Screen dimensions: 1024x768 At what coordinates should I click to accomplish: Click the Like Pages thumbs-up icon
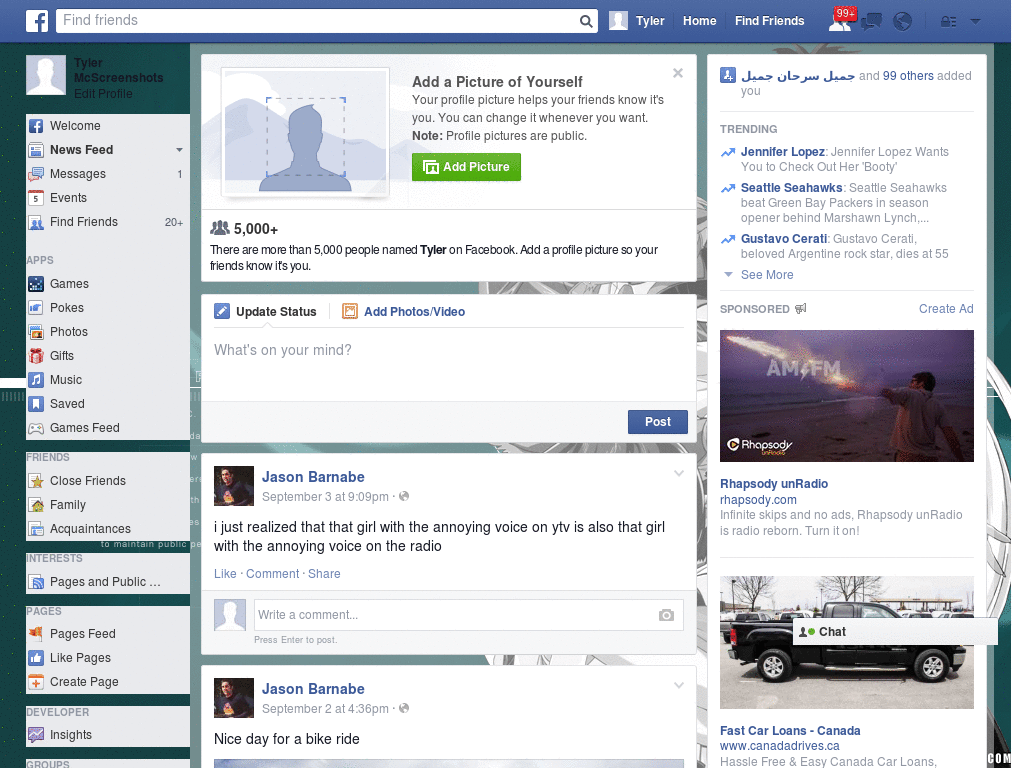pyautogui.click(x=36, y=658)
